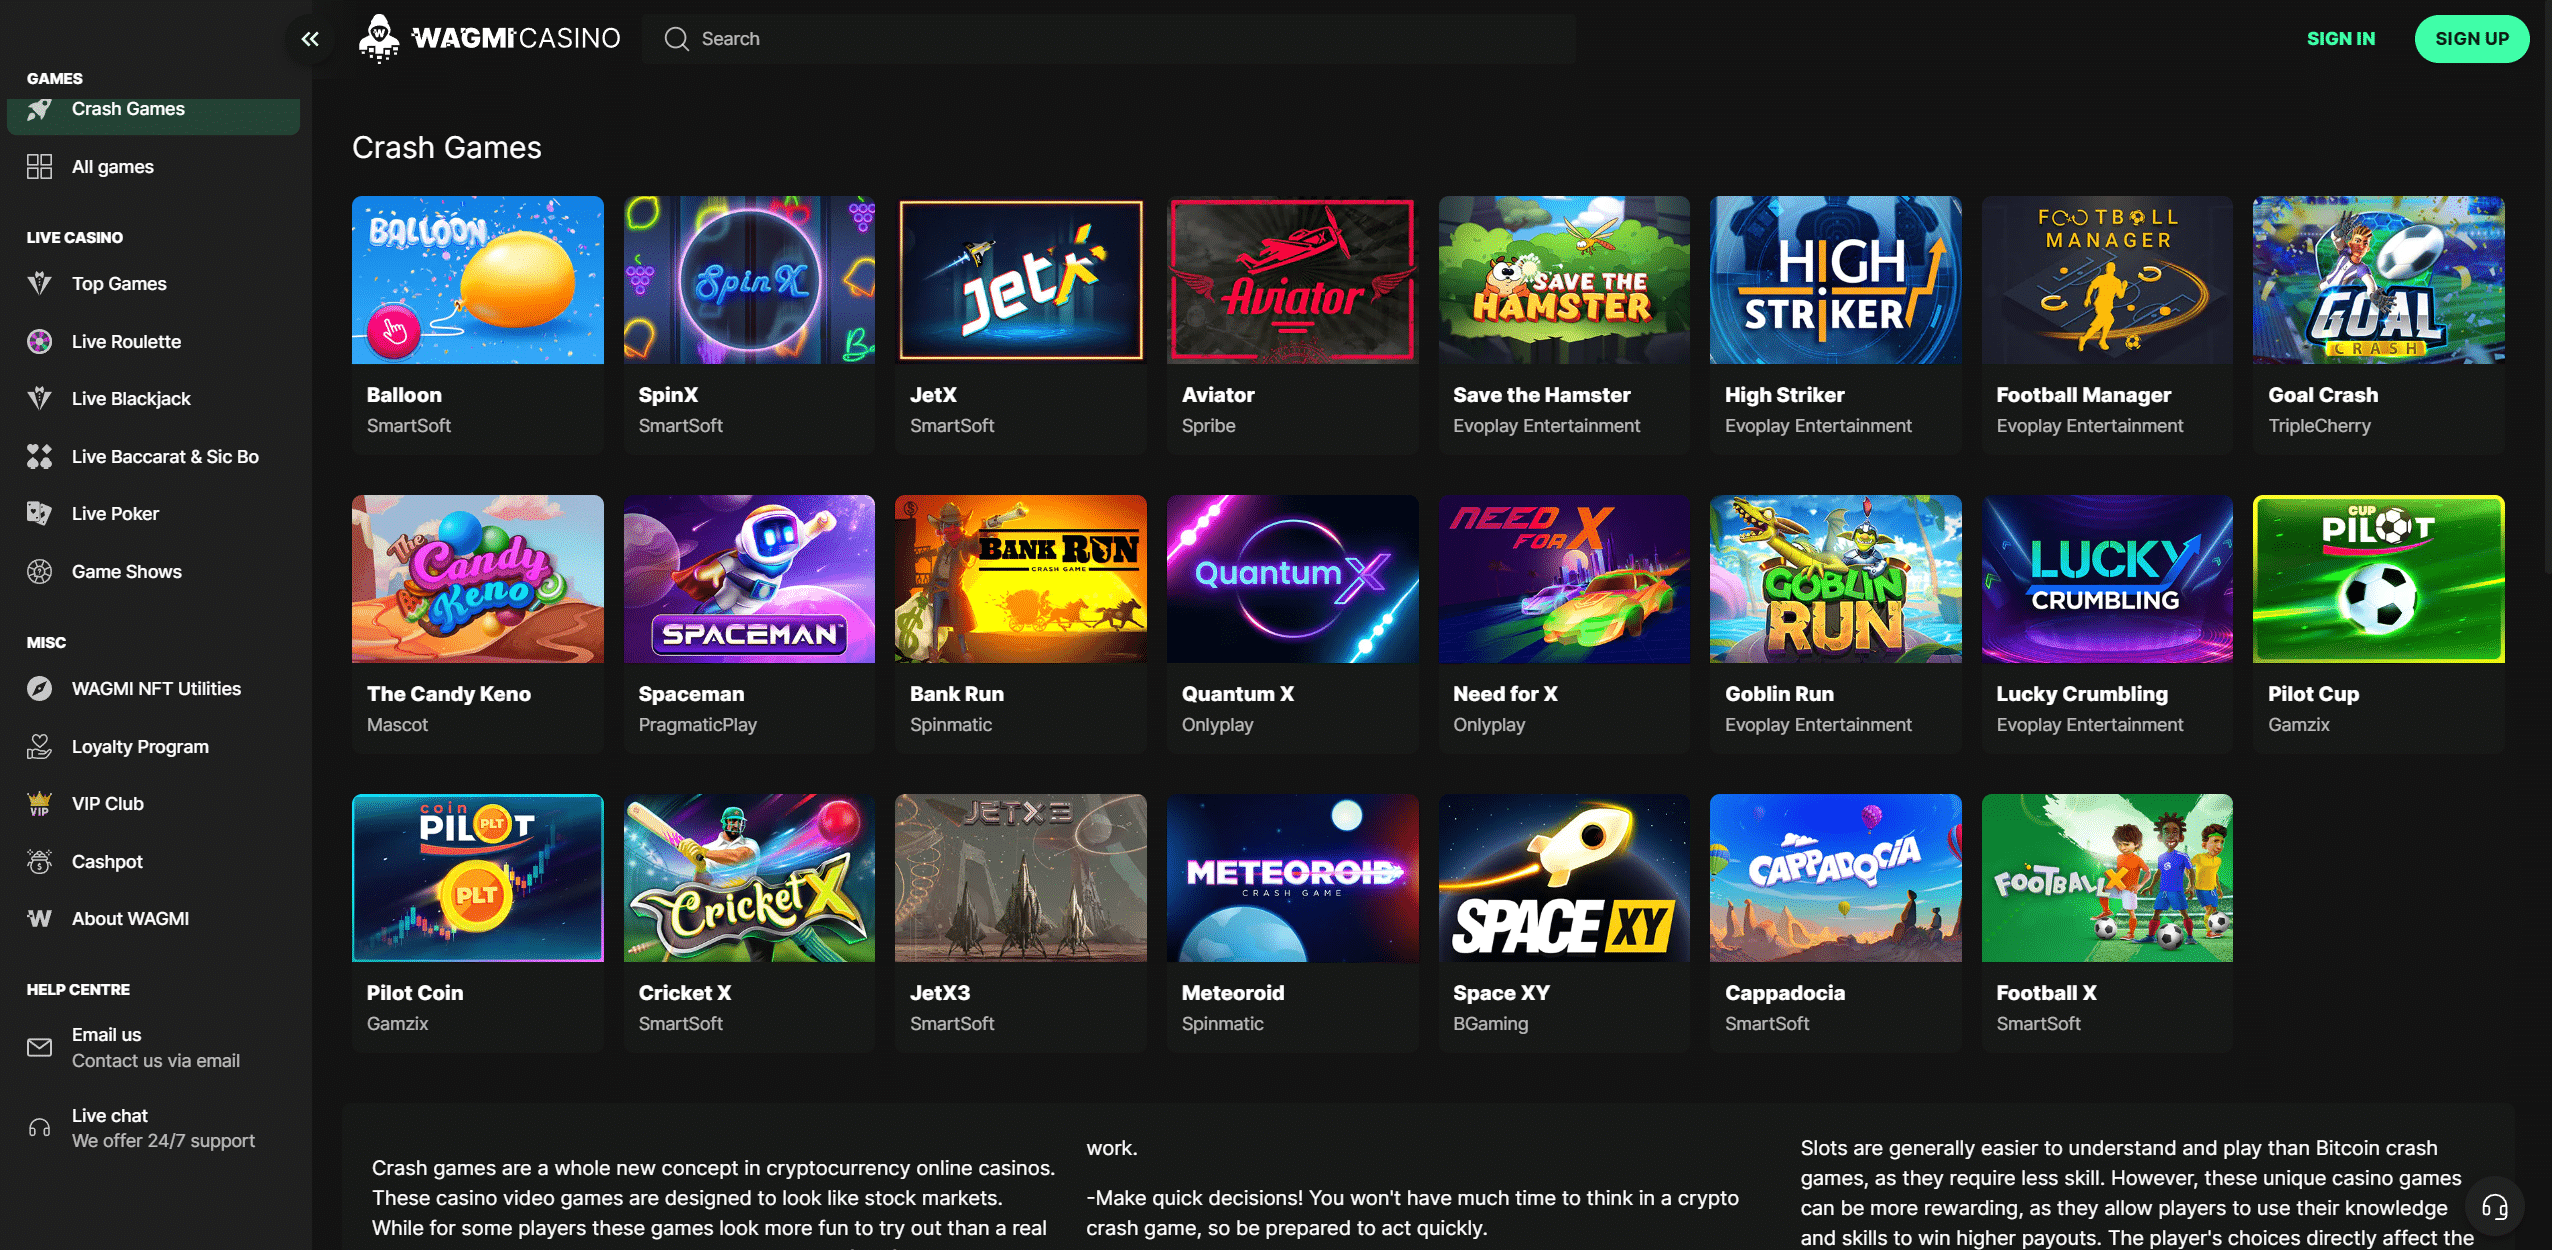Open the Bank Run thumbnail
The height and width of the screenshot is (1250, 2552).
[x=1021, y=579]
